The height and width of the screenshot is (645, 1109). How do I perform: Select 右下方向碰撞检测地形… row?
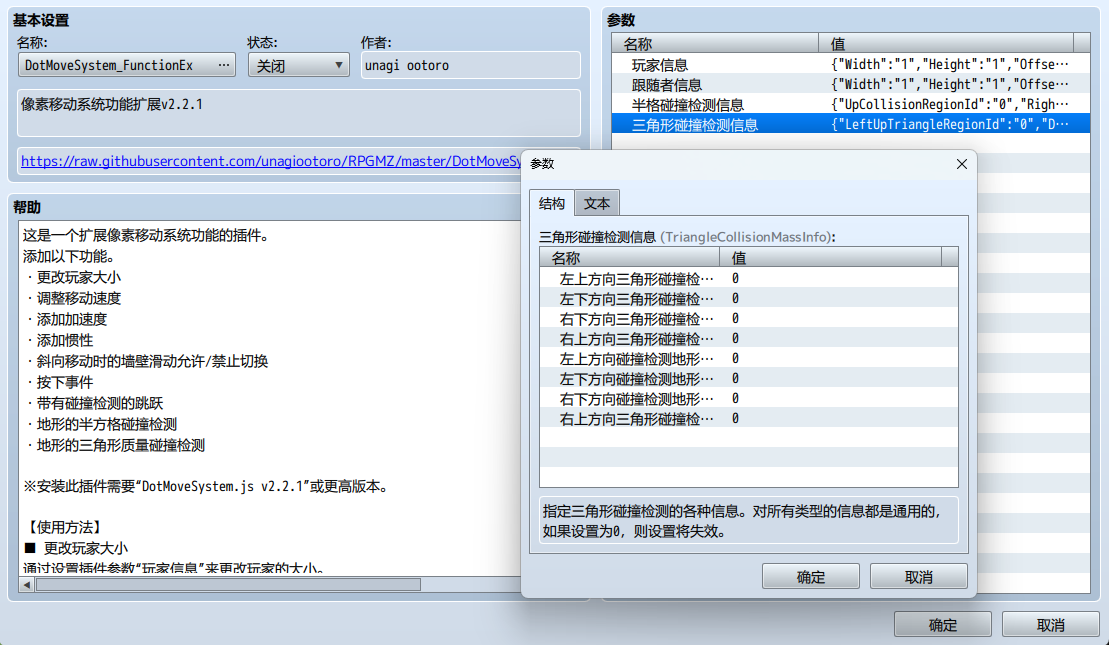[x=748, y=399]
